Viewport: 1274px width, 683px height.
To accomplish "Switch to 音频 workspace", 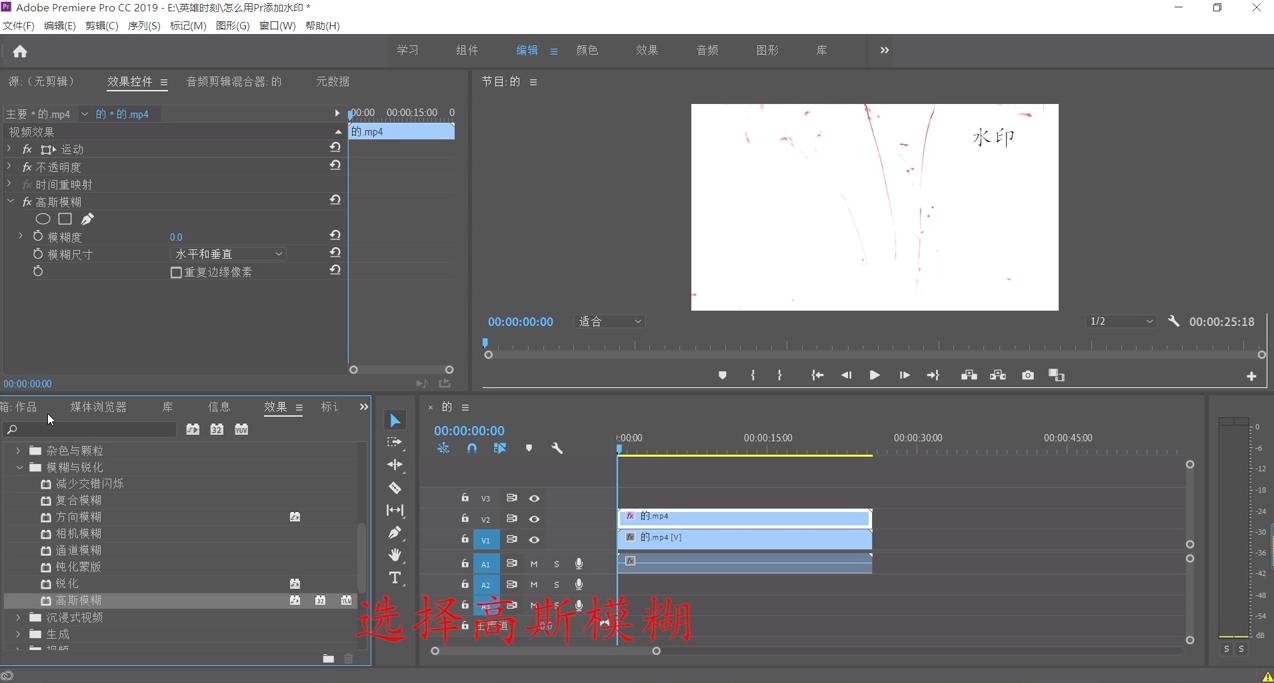I will click(x=707, y=50).
